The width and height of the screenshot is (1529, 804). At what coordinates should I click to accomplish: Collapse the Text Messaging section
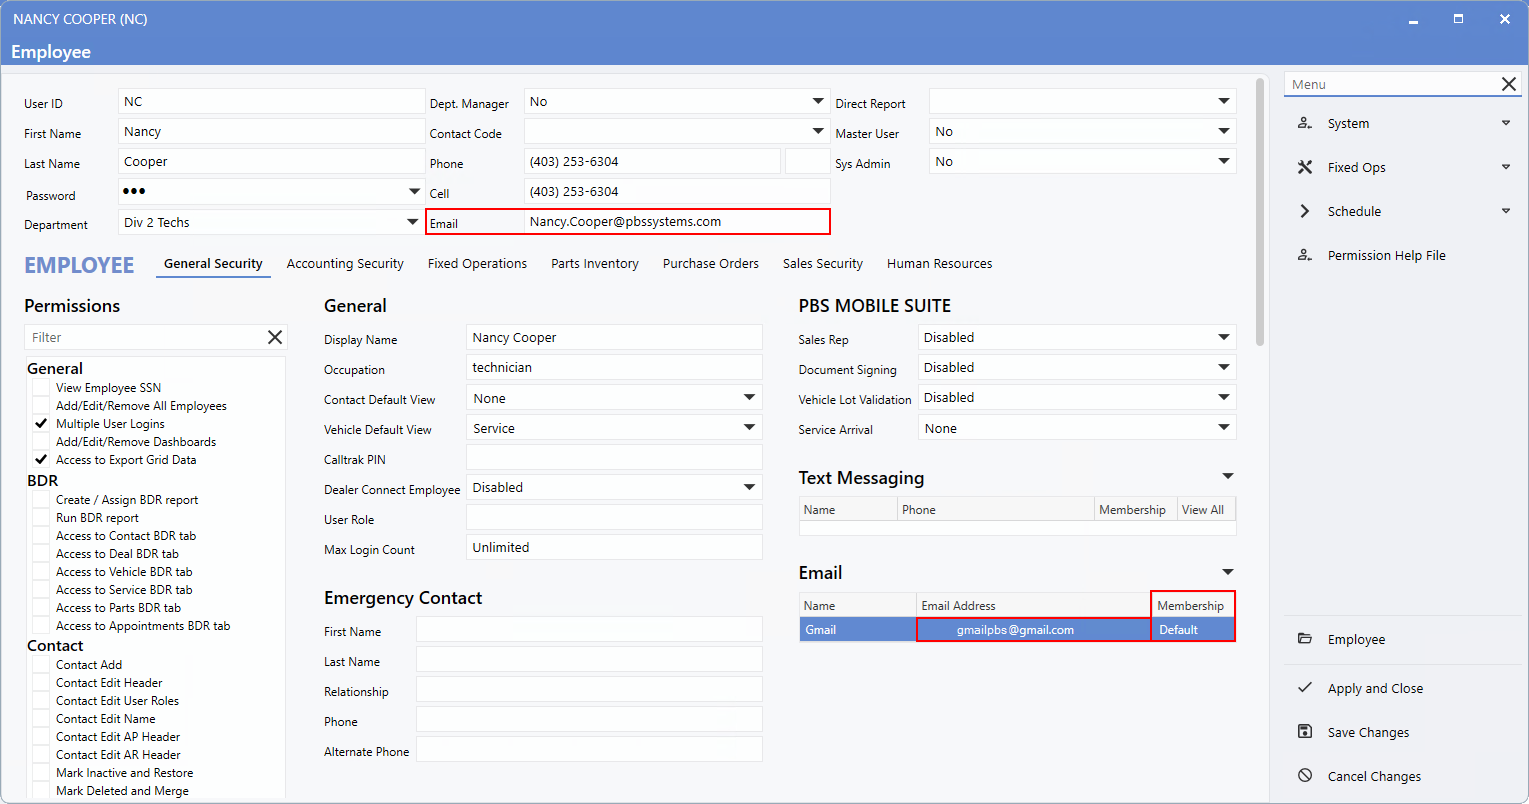1228,477
